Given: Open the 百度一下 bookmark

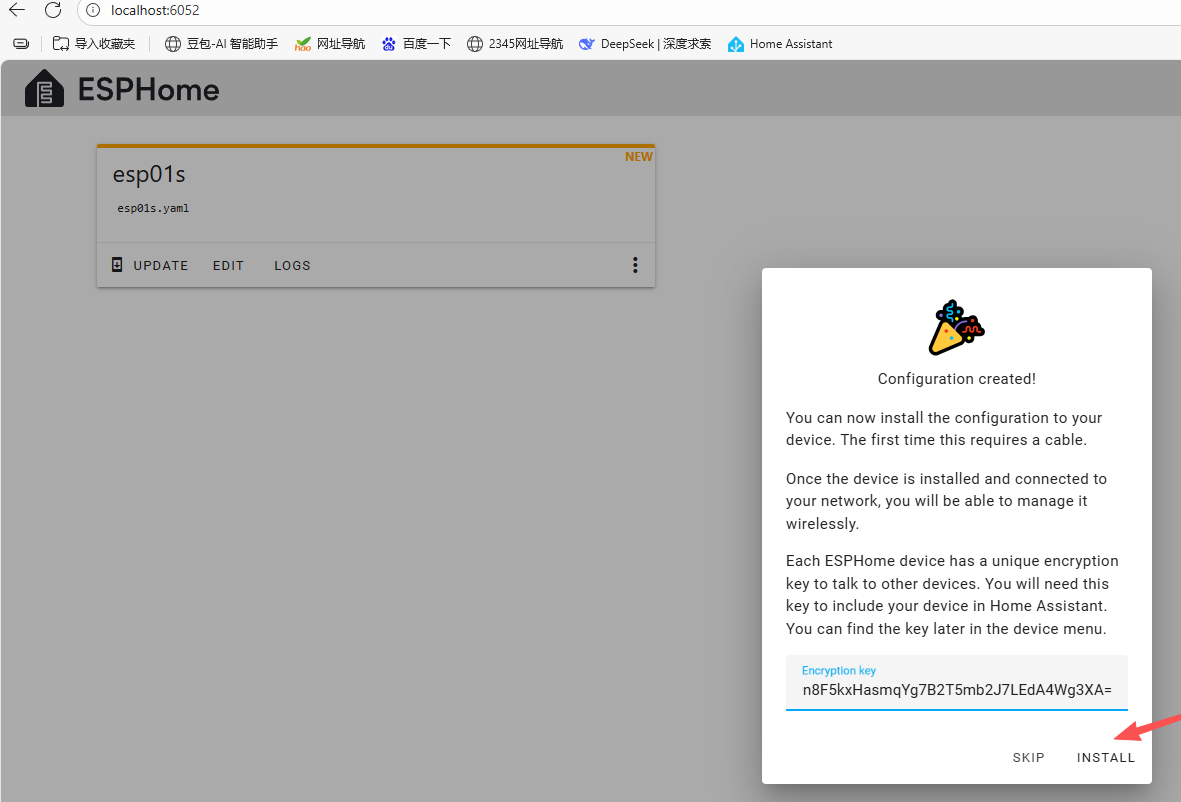Looking at the screenshot, I should click(x=417, y=44).
